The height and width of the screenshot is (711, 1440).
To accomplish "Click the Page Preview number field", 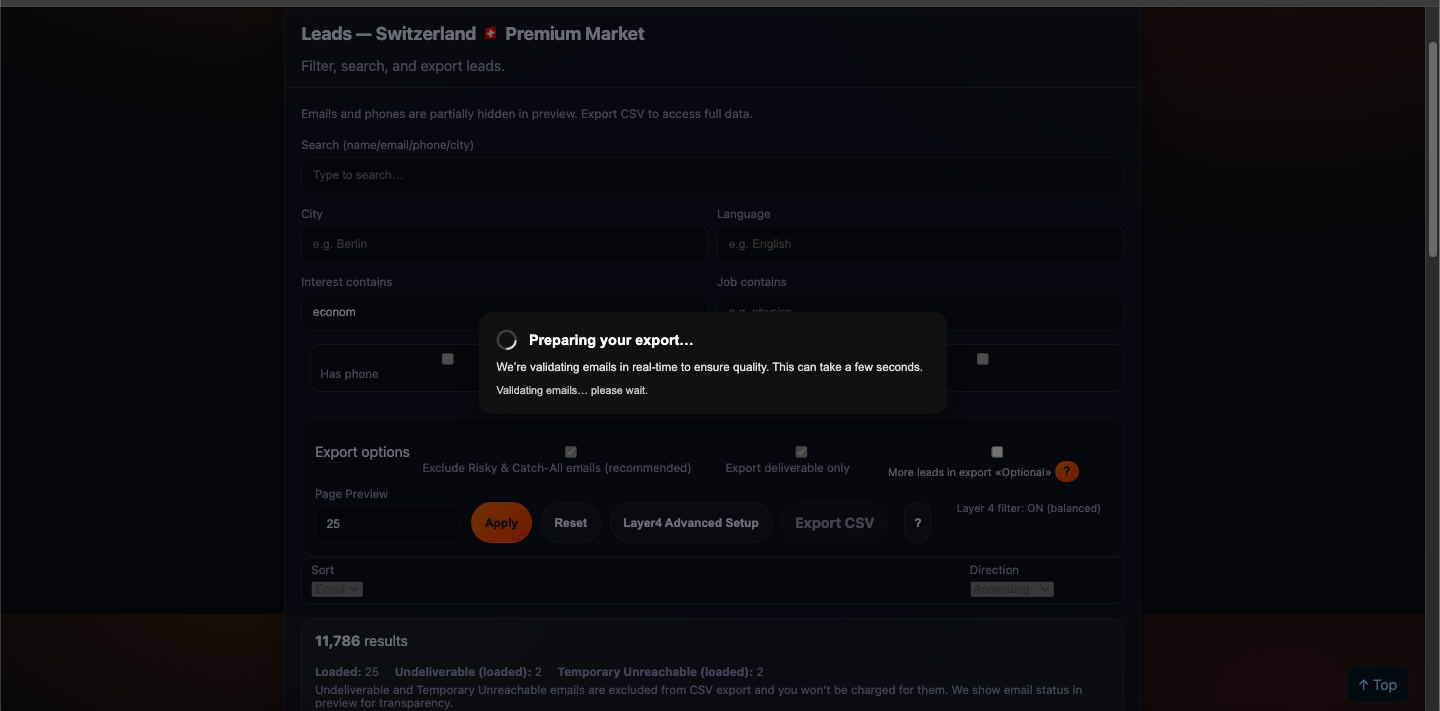I will click(387, 523).
